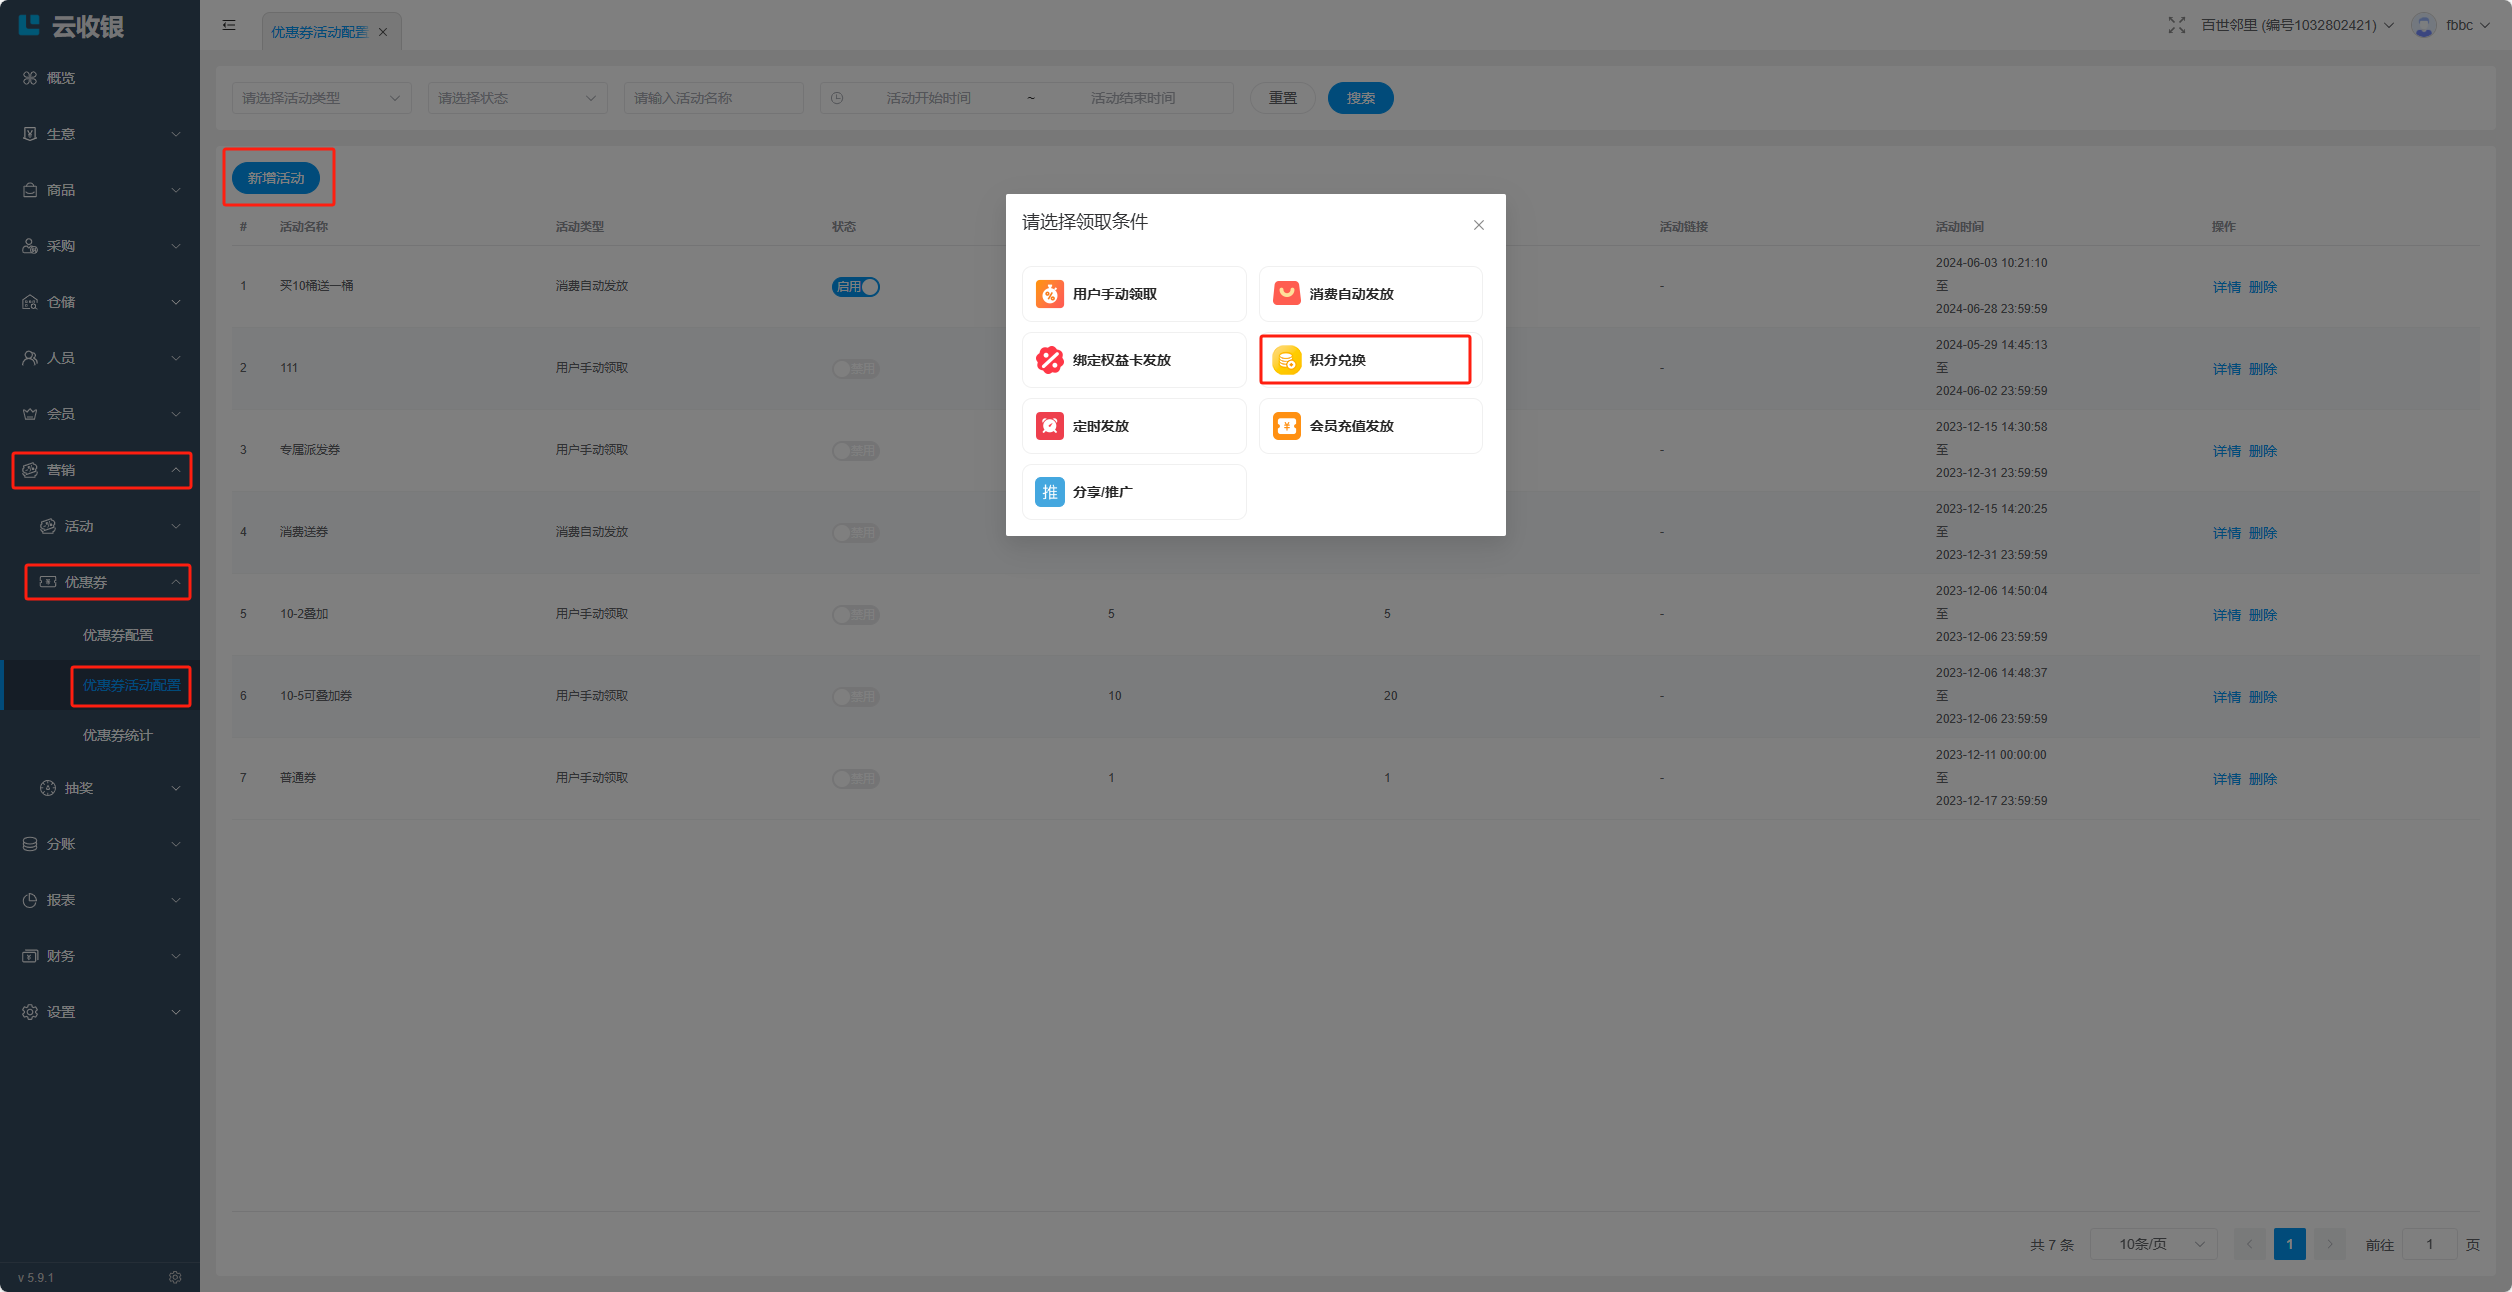Select the 定时发放 alarm clock icon
2512x1292 pixels.
[1049, 426]
